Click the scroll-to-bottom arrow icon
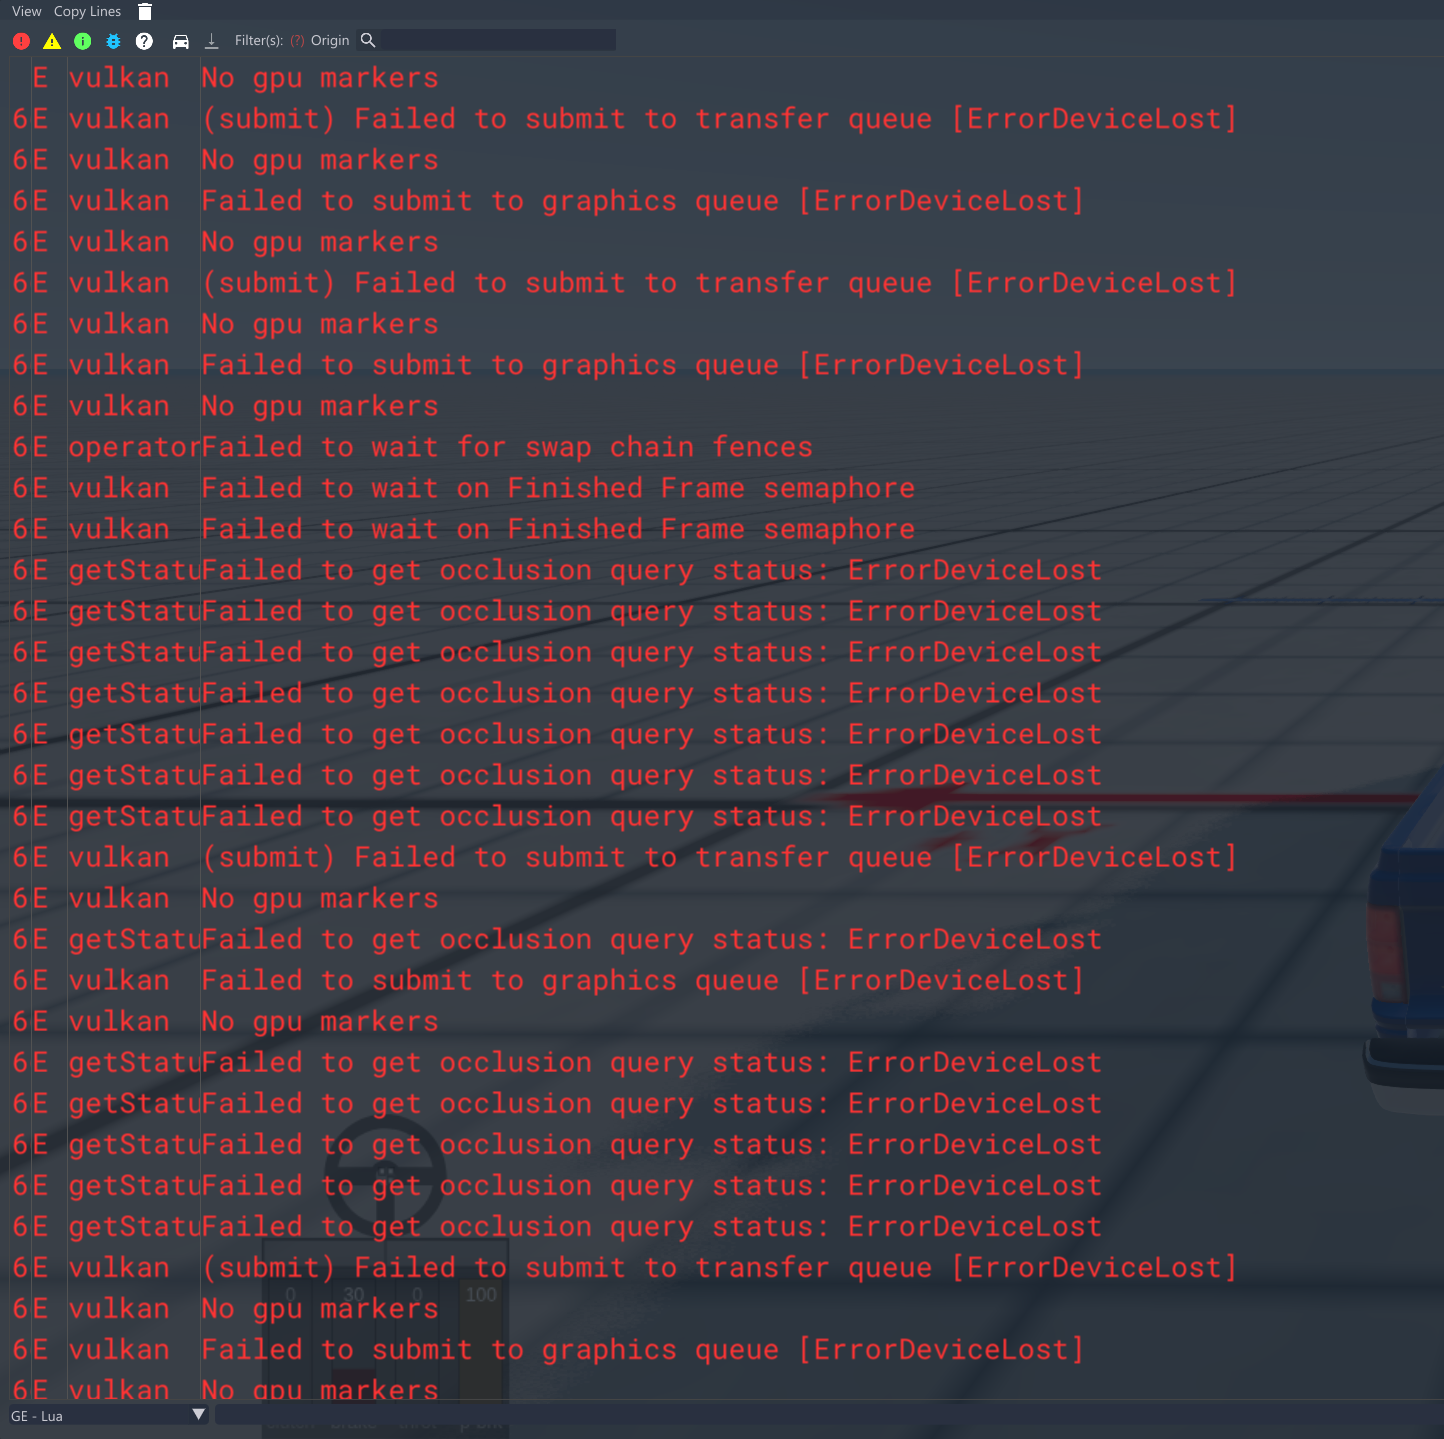This screenshot has width=1444, height=1439. pyautogui.click(x=211, y=41)
